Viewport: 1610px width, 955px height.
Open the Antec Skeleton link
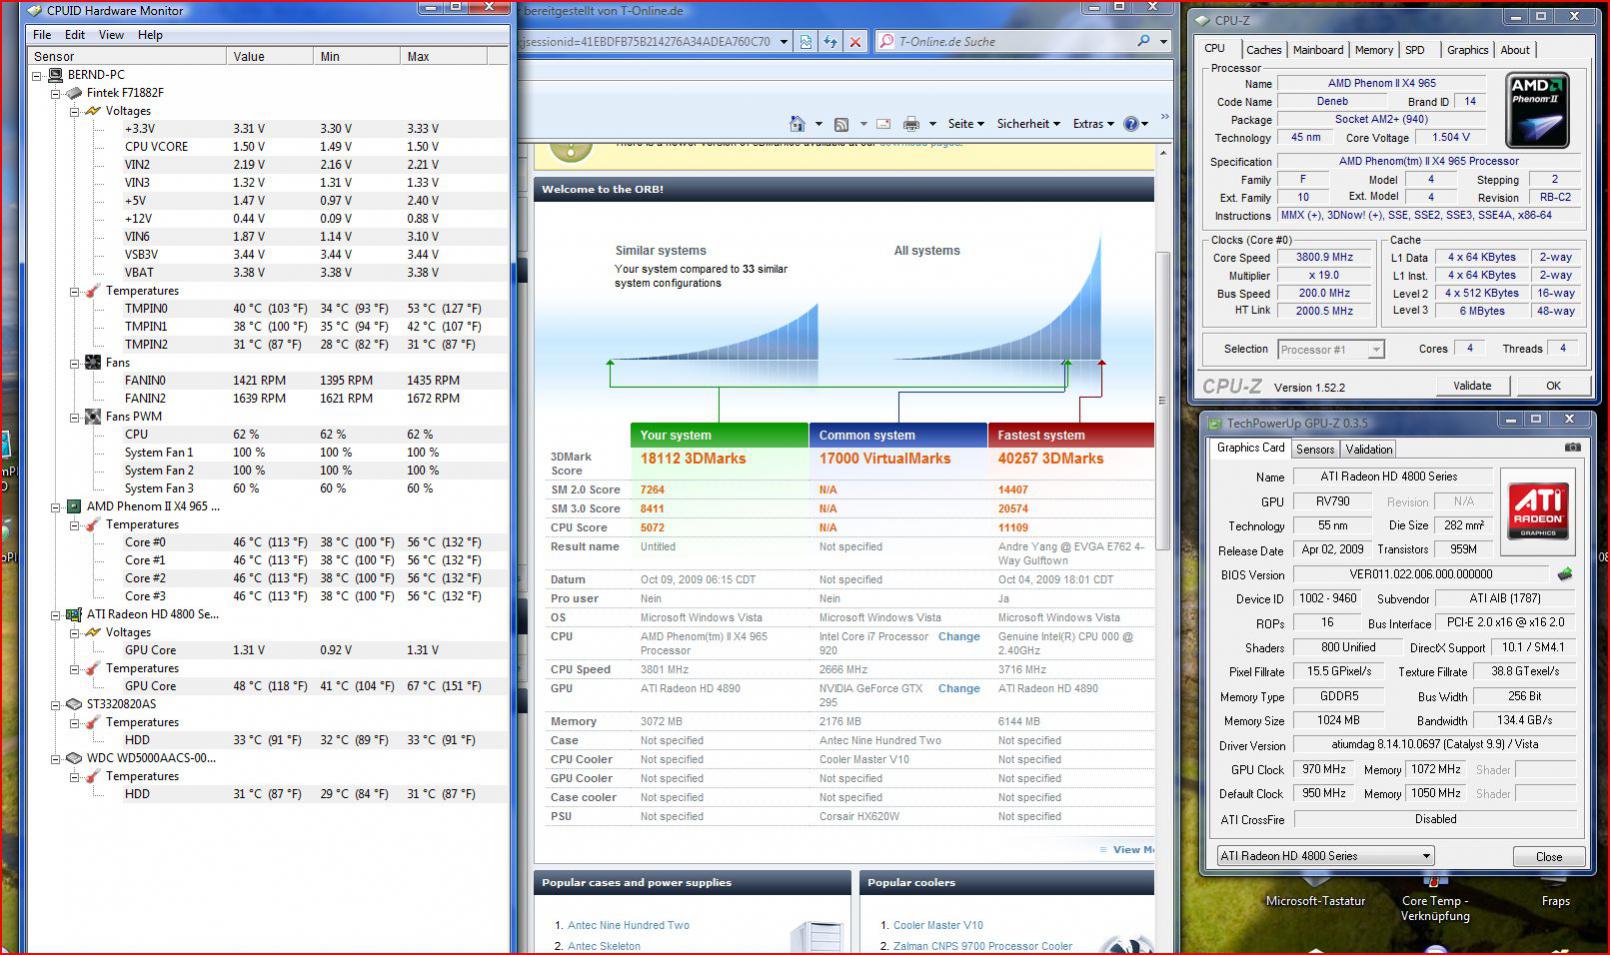click(604, 946)
